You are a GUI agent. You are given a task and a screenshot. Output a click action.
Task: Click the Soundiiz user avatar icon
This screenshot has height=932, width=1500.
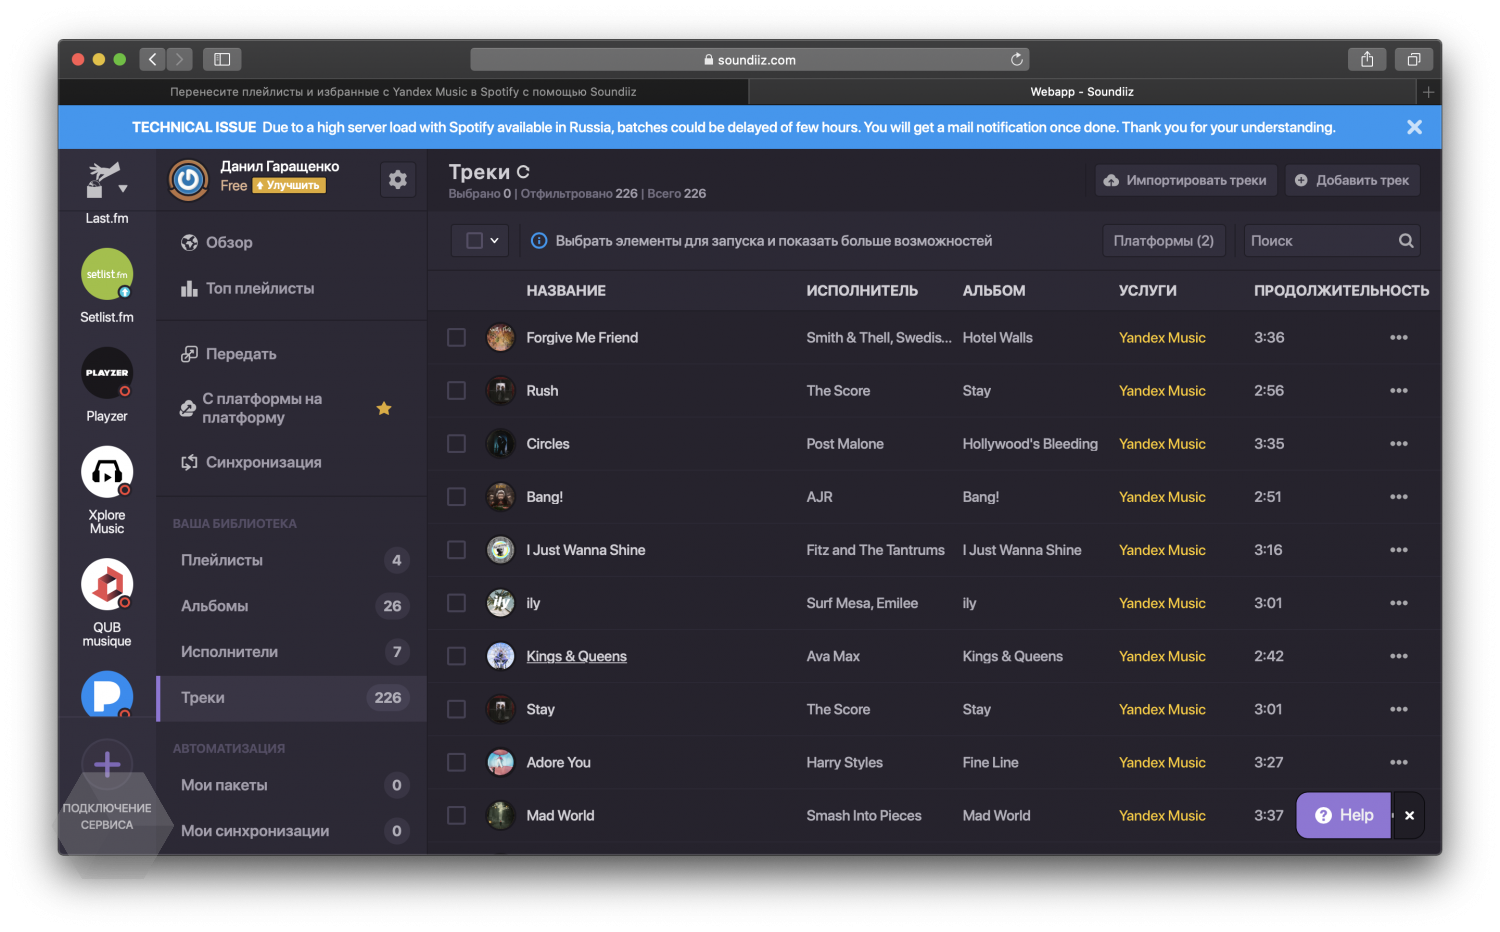click(188, 180)
